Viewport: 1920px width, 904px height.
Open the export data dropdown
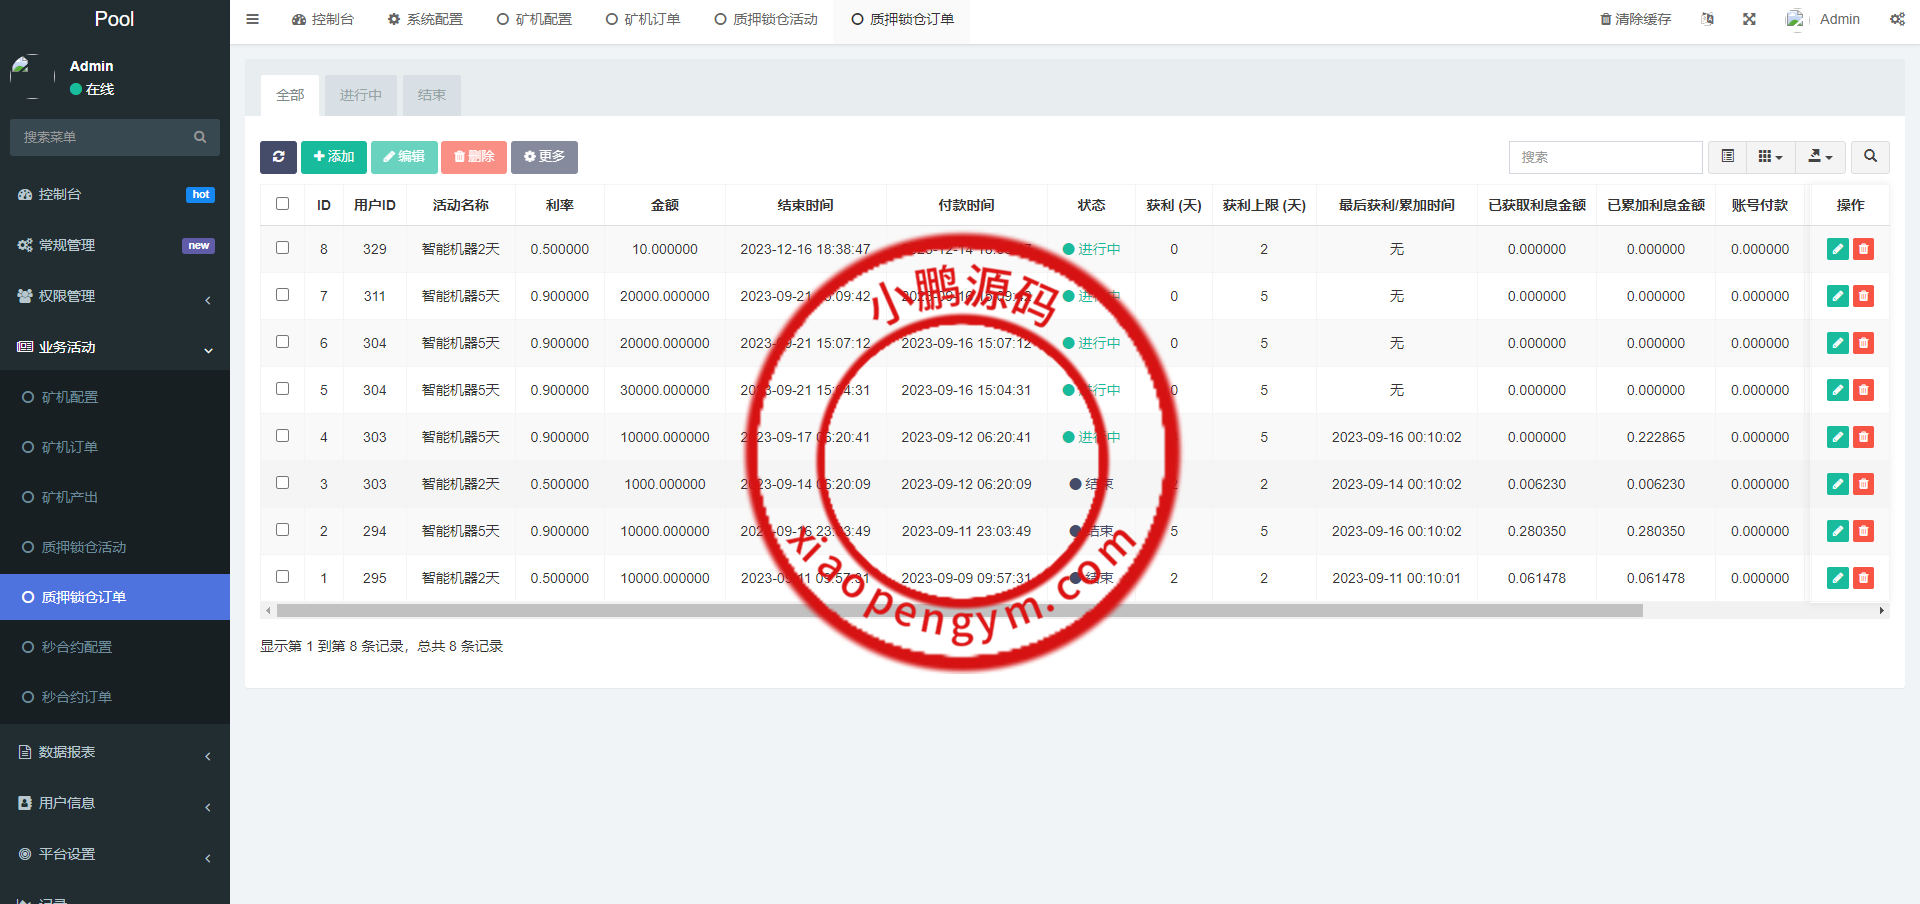pos(1820,157)
